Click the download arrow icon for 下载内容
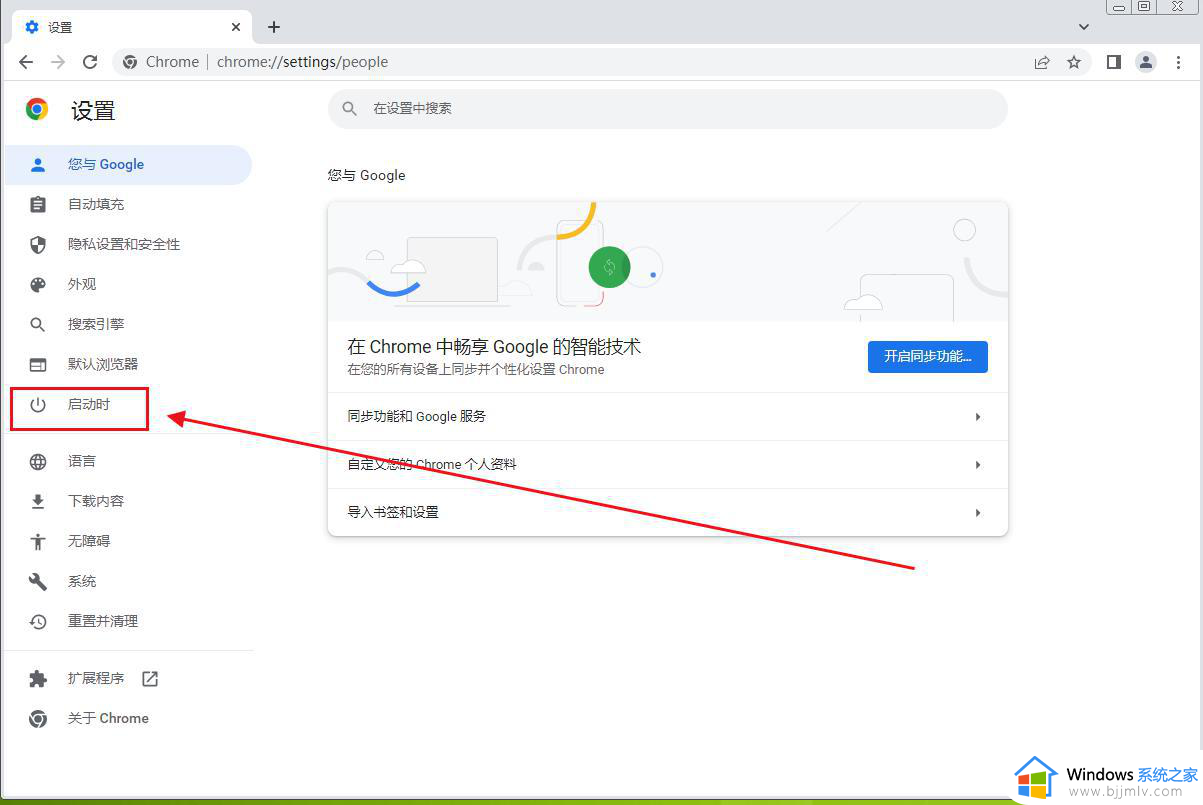 pos(38,502)
